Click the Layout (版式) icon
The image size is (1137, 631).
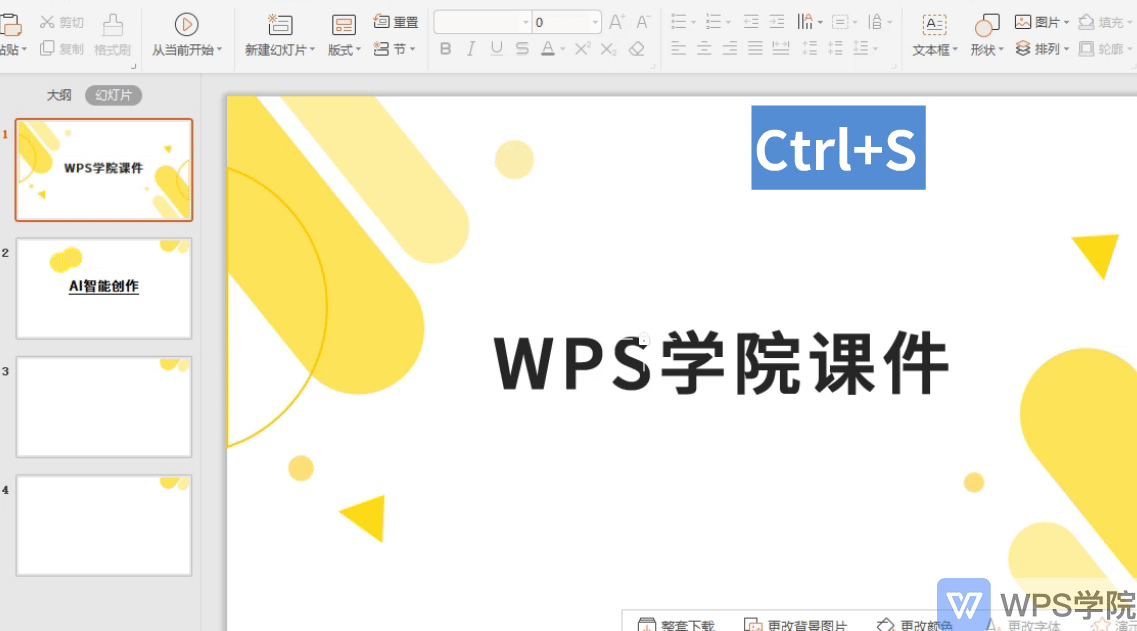pyautogui.click(x=343, y=25)
